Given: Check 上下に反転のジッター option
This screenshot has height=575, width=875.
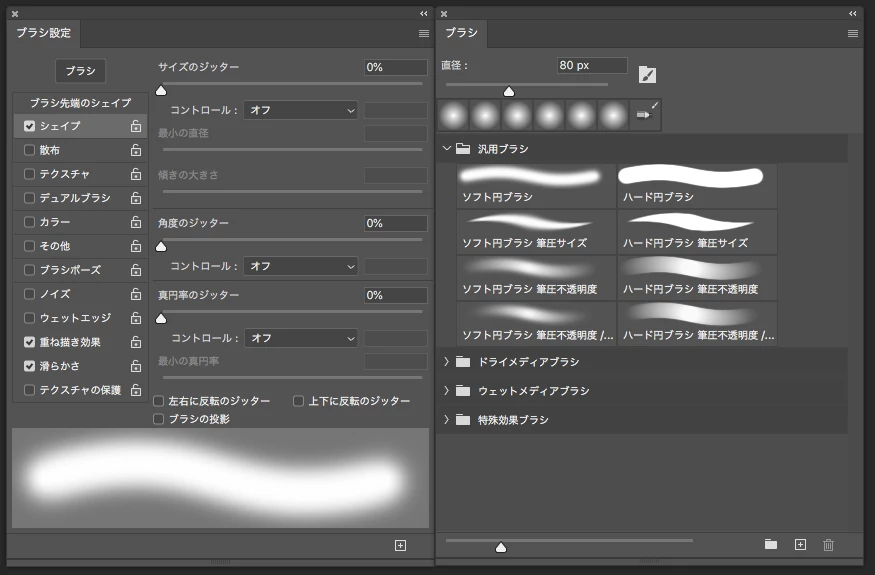Looking at the screenshot, I should coord(299,401).
